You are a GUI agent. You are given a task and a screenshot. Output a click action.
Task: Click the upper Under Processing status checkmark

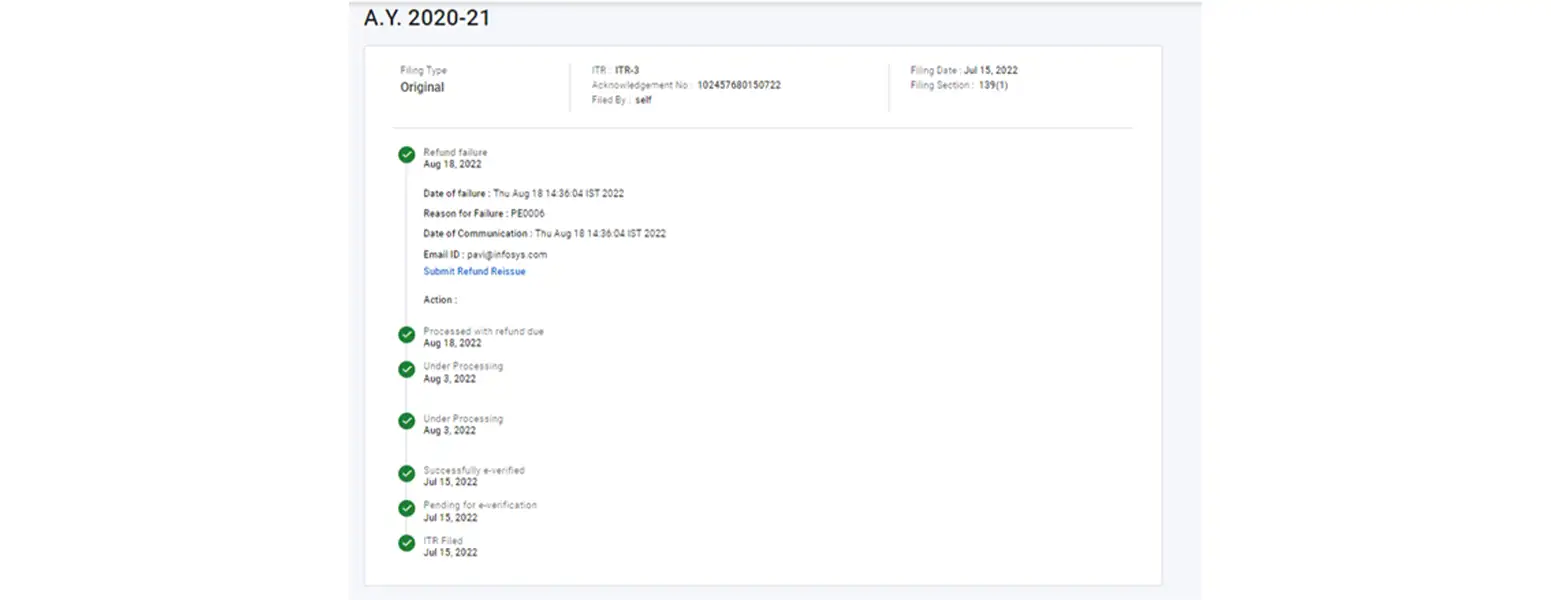pos(406,370)
